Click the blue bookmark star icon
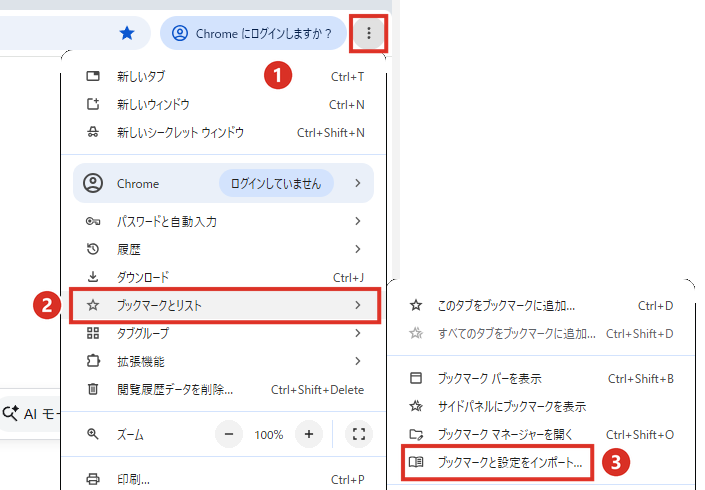This screenshot has height=490, width=705. tap(127, 33)
